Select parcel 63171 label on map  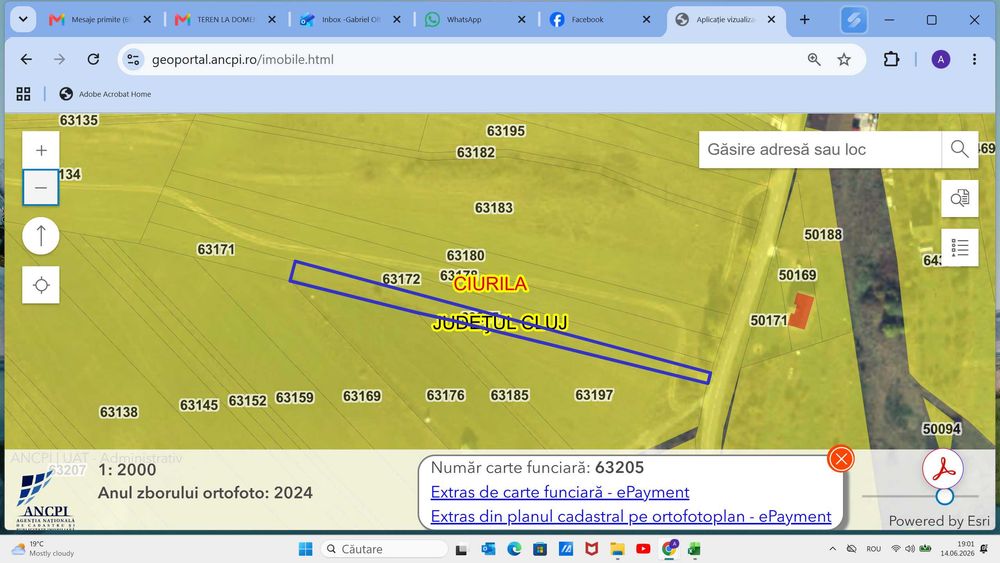pyautogui.click(x=216, y=249)
